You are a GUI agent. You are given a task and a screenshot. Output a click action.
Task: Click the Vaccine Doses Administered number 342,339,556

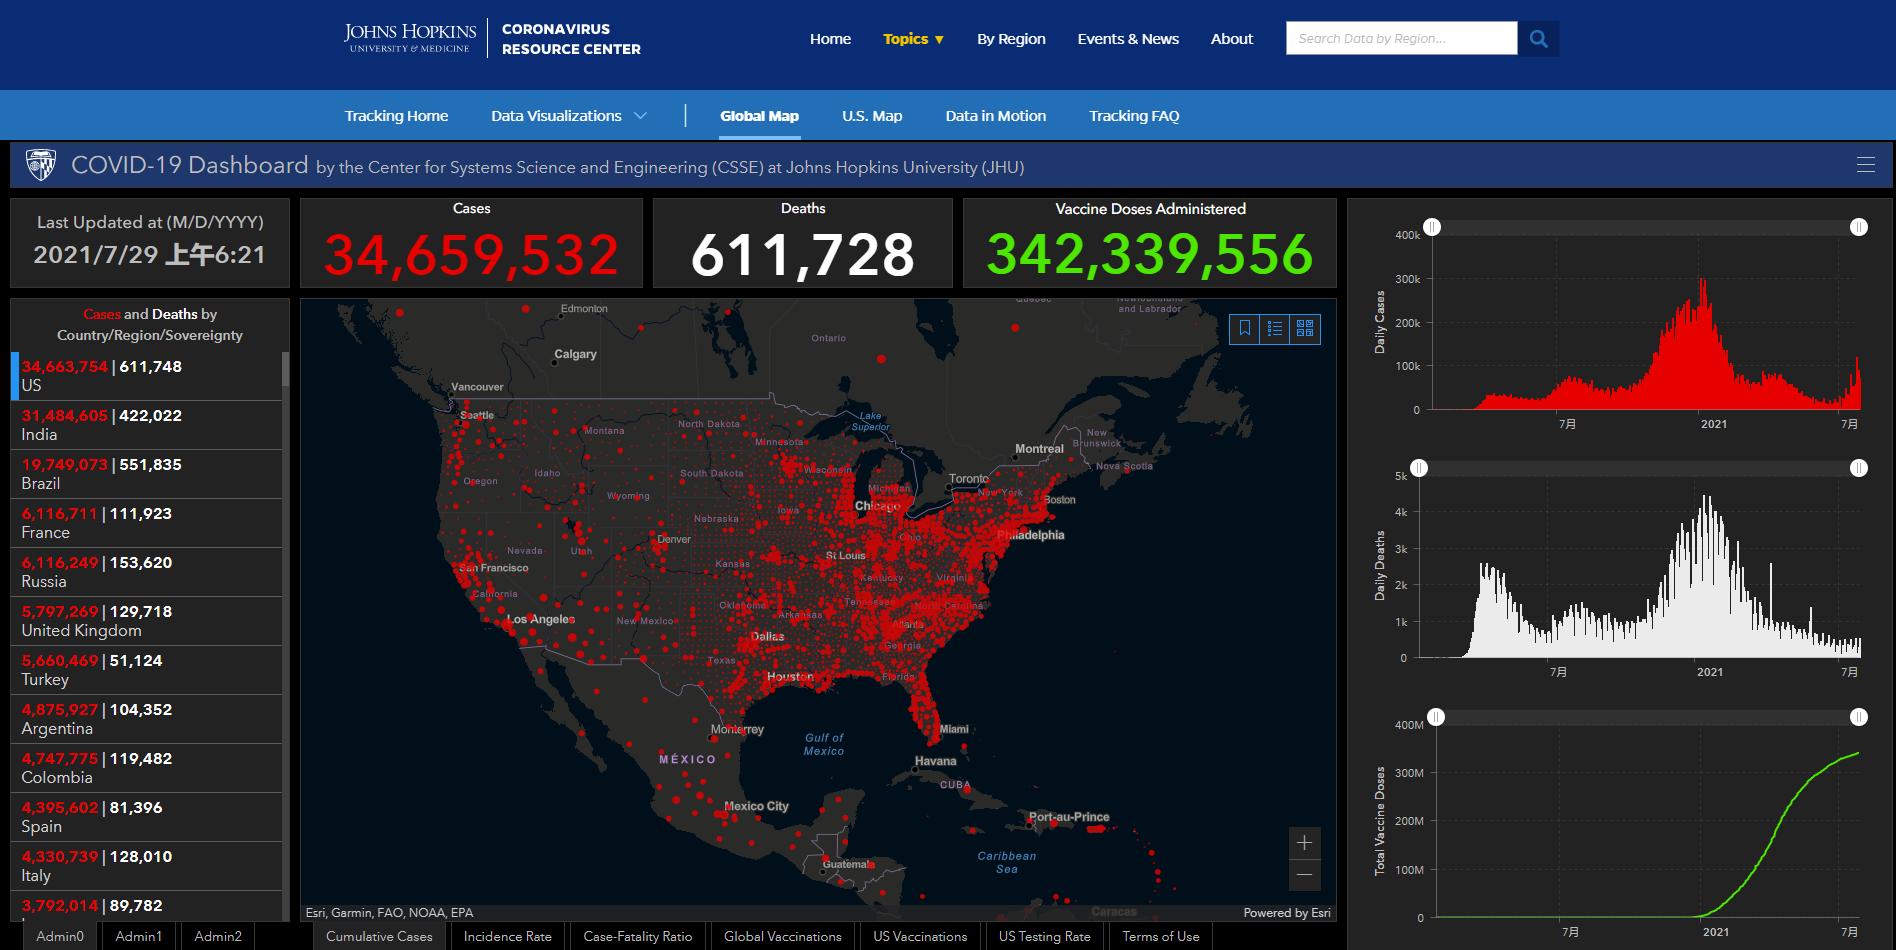click(x=1150, y=254)
